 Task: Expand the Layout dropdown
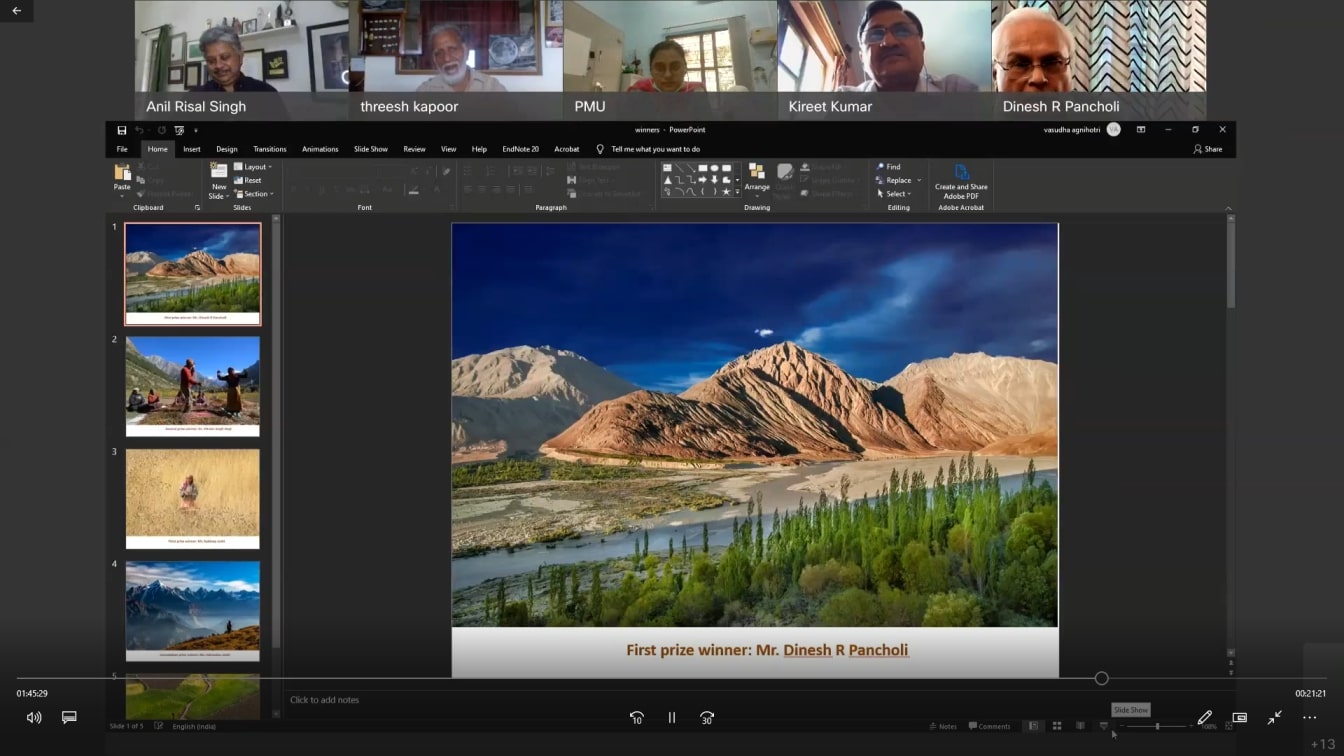(254, 167)
